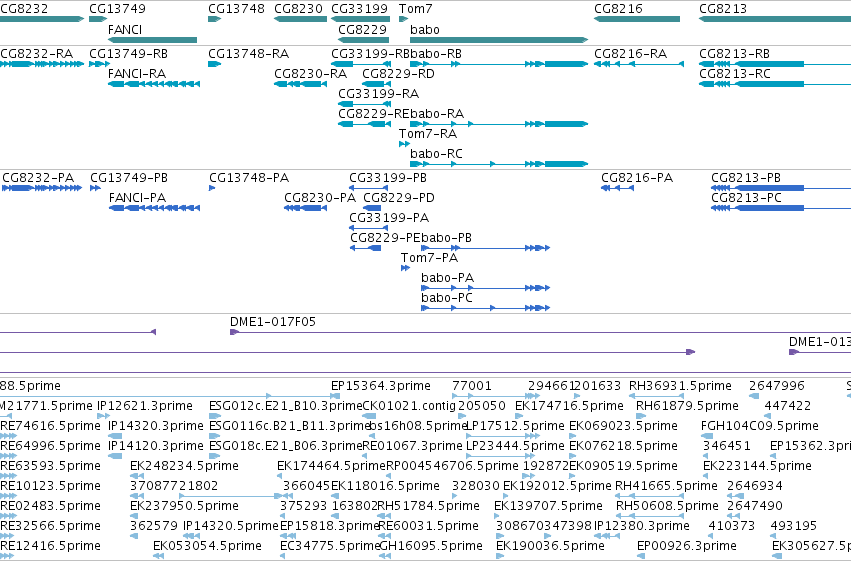Click the EK139707.5prime EST label
The height and width of the screenshot is (561, 851).
(548, 507)
